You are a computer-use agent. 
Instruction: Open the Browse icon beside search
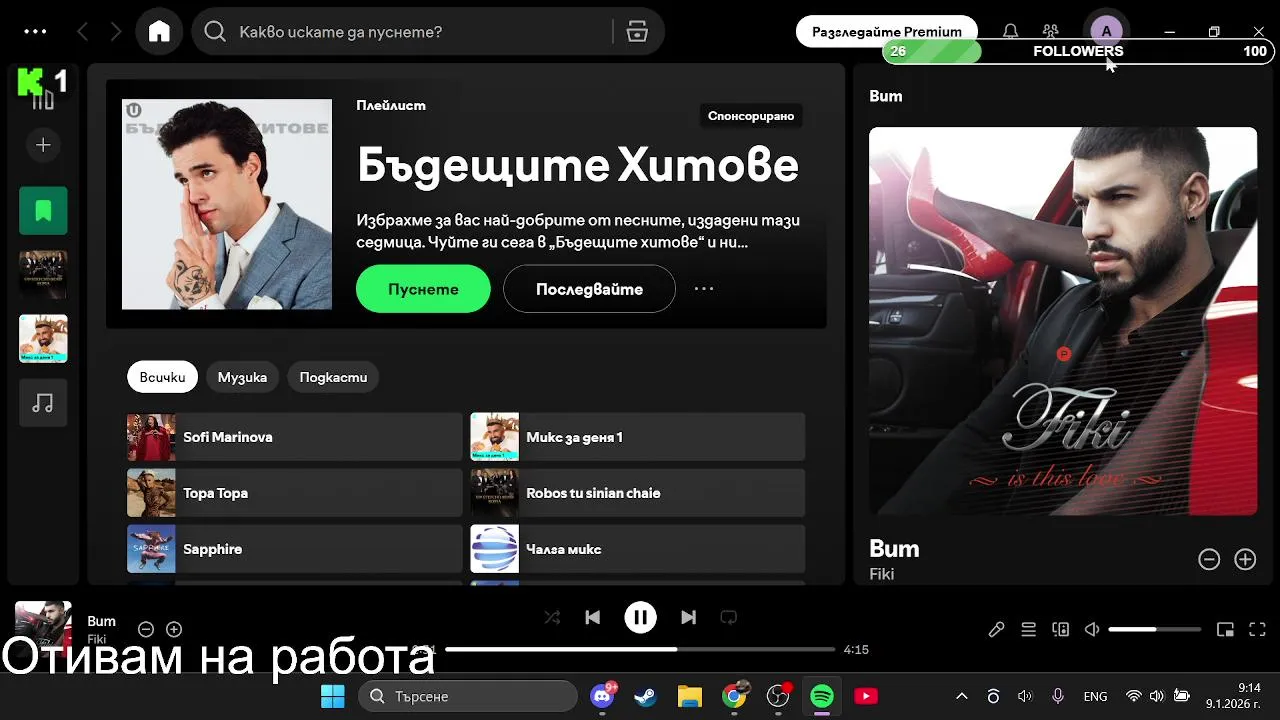click(x=637, y=32)
